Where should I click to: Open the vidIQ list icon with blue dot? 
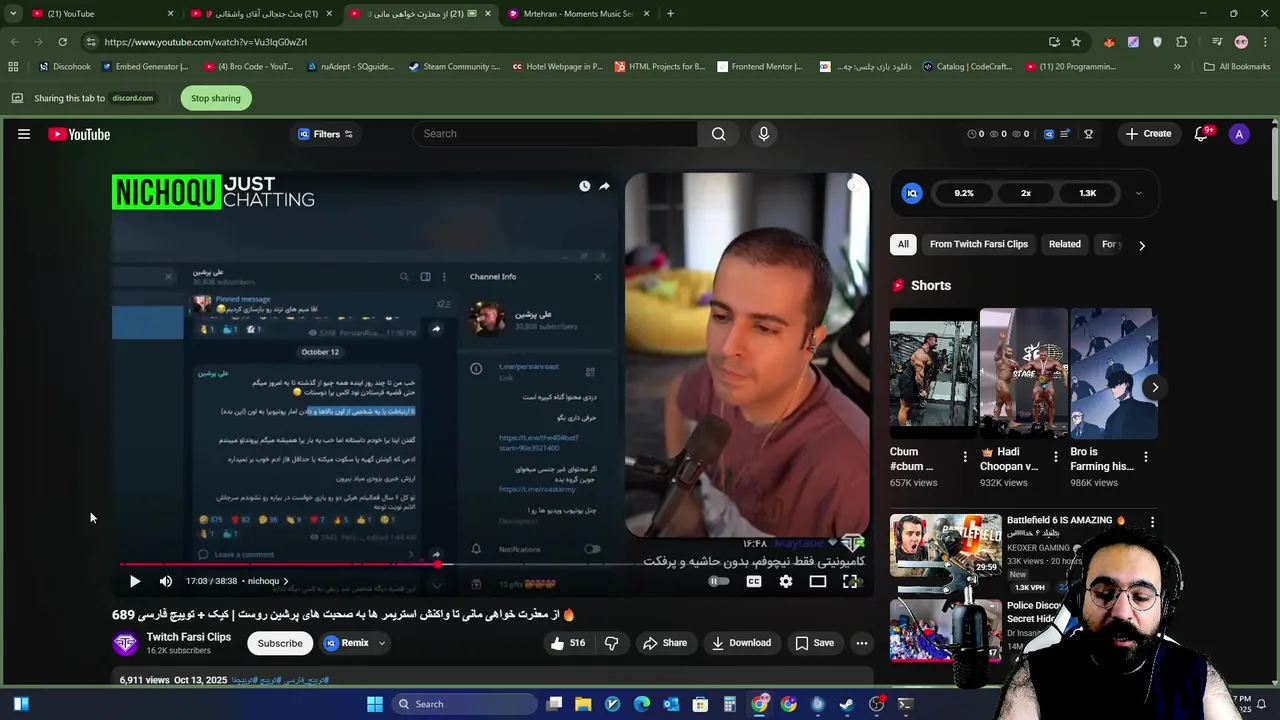1065,134
